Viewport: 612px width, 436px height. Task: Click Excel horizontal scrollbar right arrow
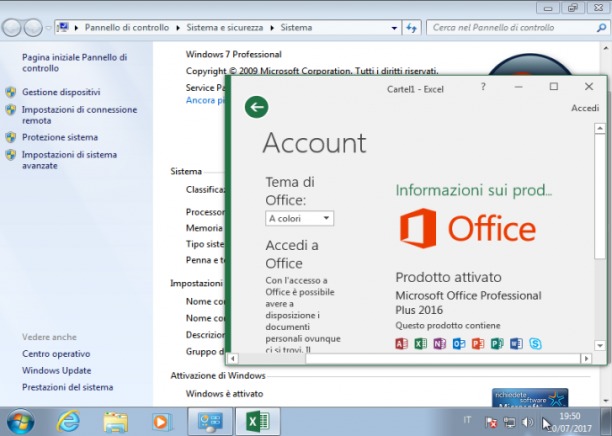point(586,358)
